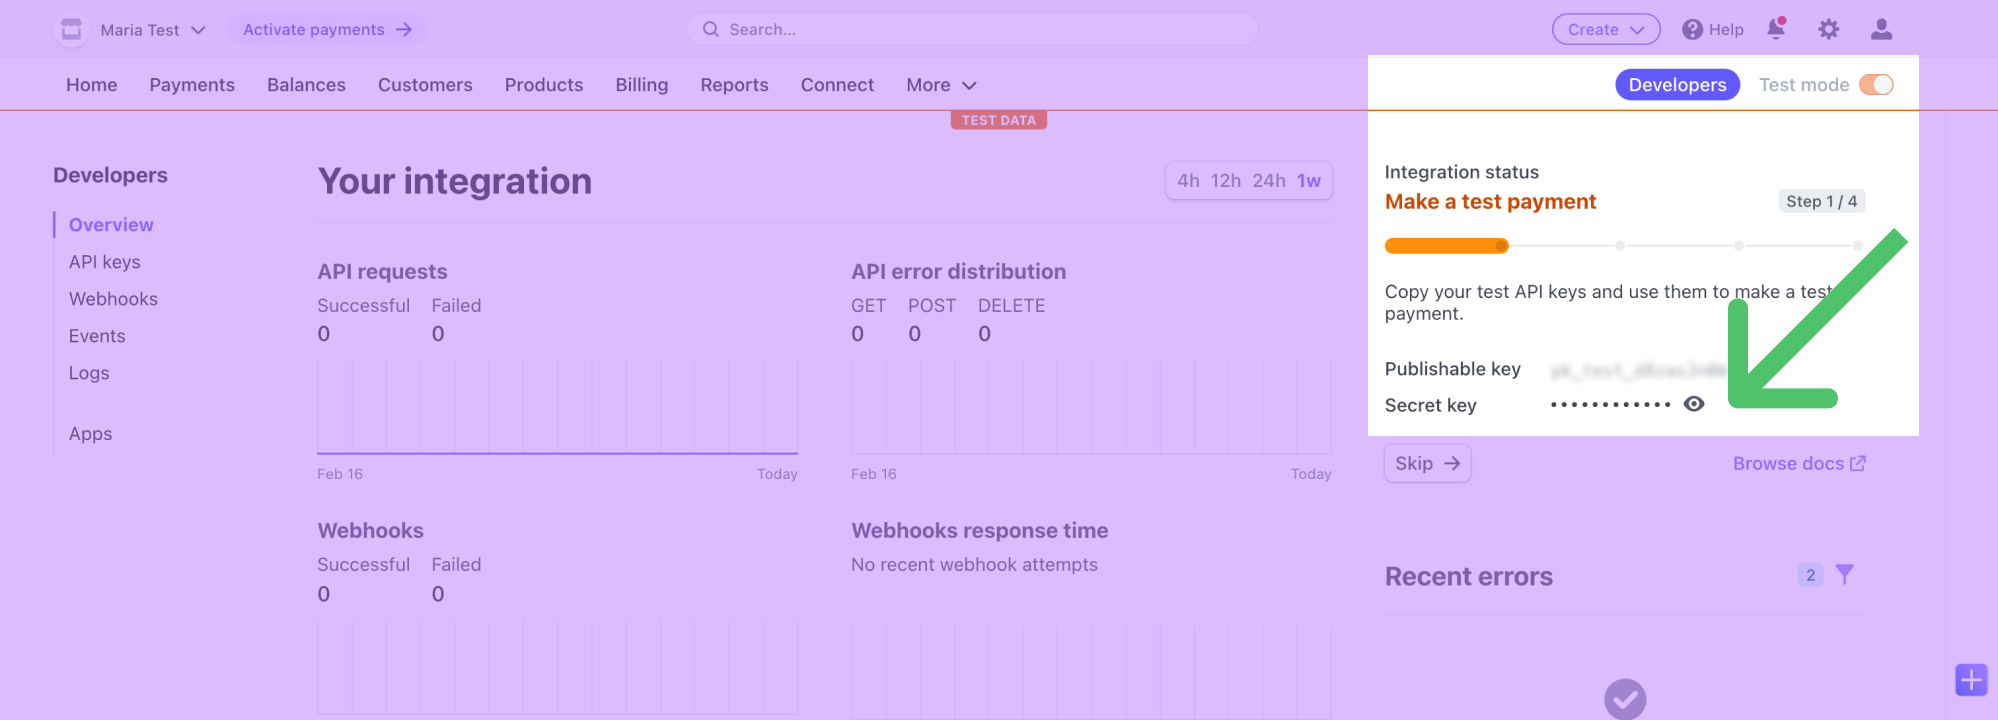Click the Recent errors filter funnel icon
Viewport: 1998px width, 720px height.
tap(1845, 574)
